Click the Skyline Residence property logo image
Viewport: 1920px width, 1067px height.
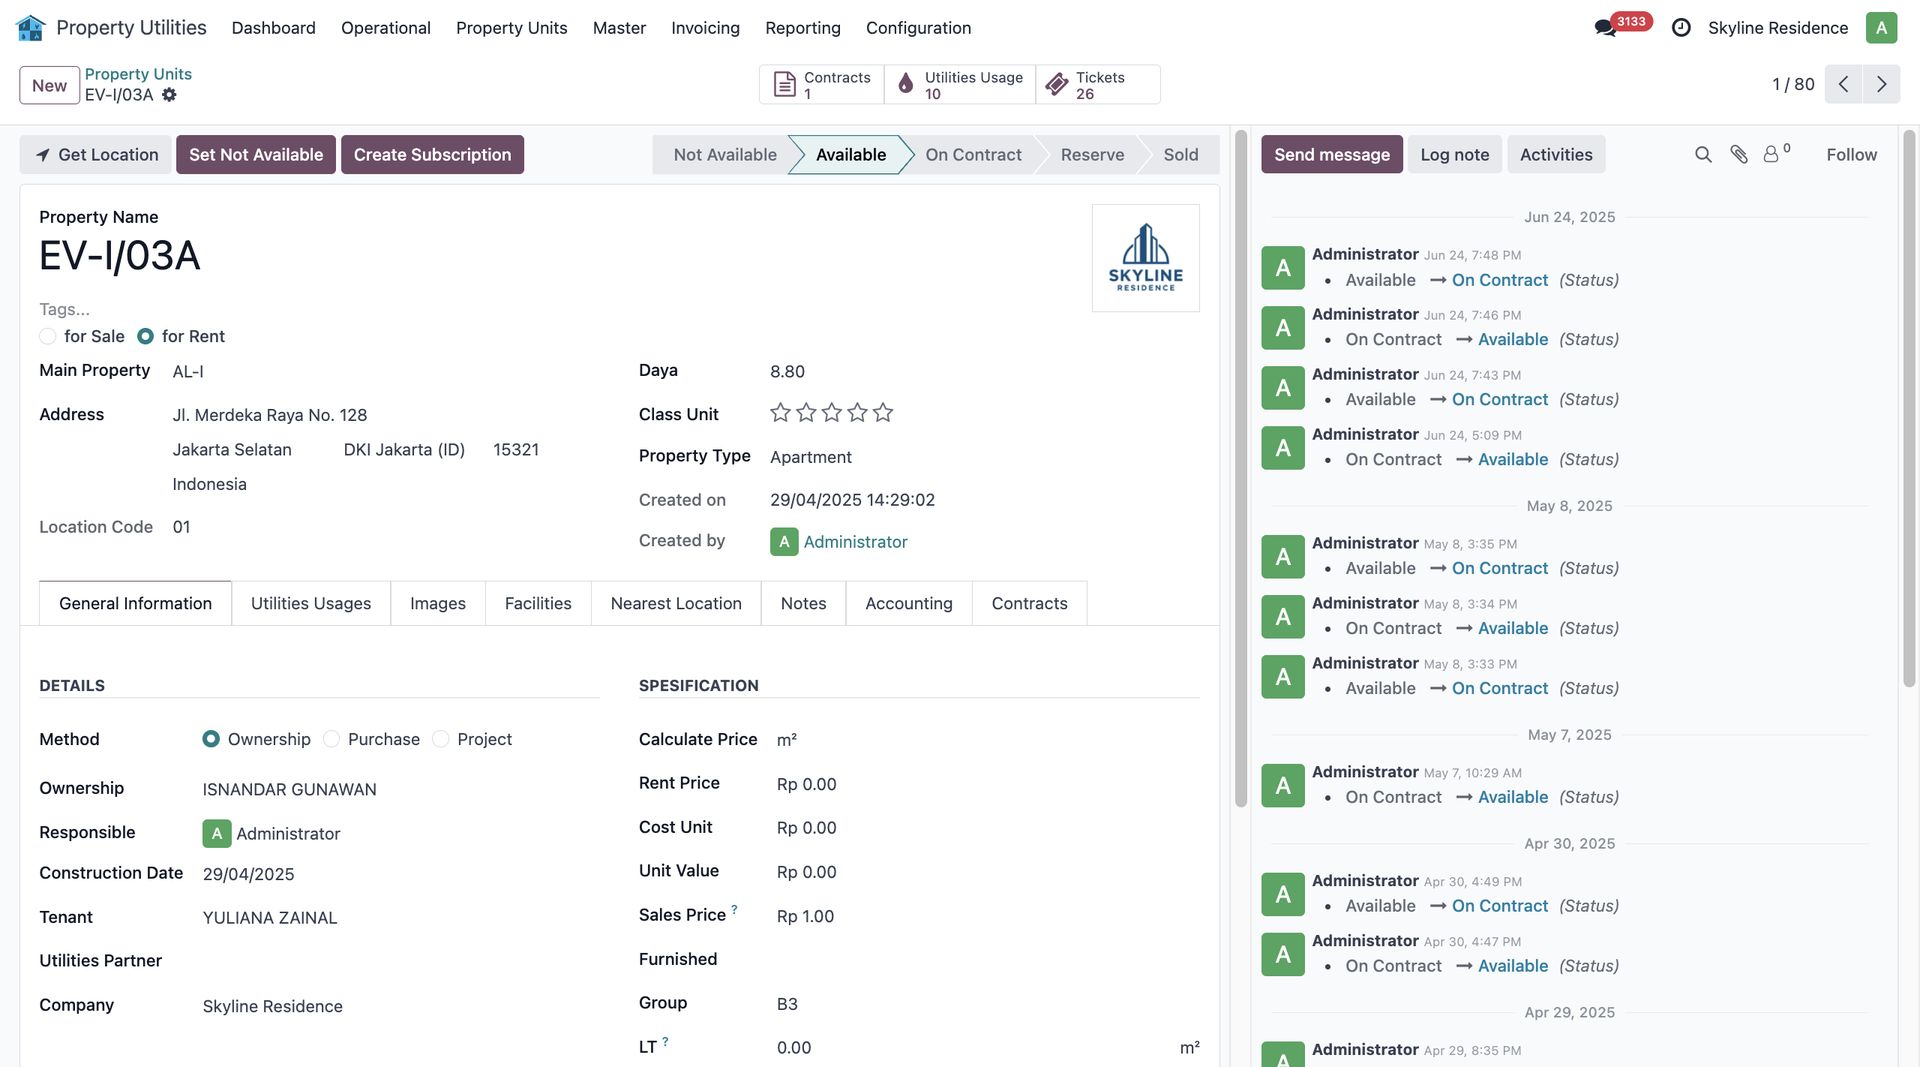(1145, 258)
